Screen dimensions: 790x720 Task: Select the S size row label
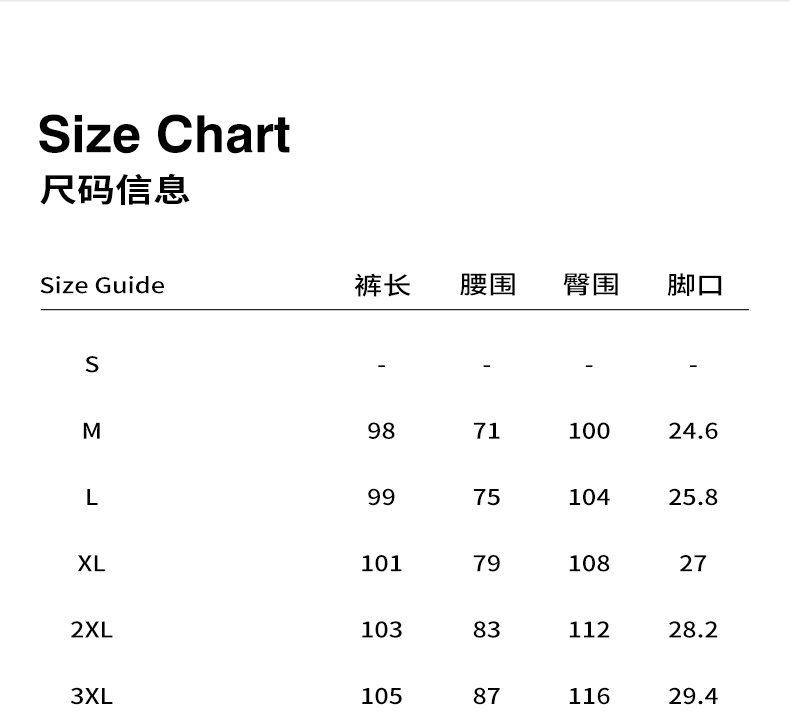pyautogui.click(x=92, y=364)
